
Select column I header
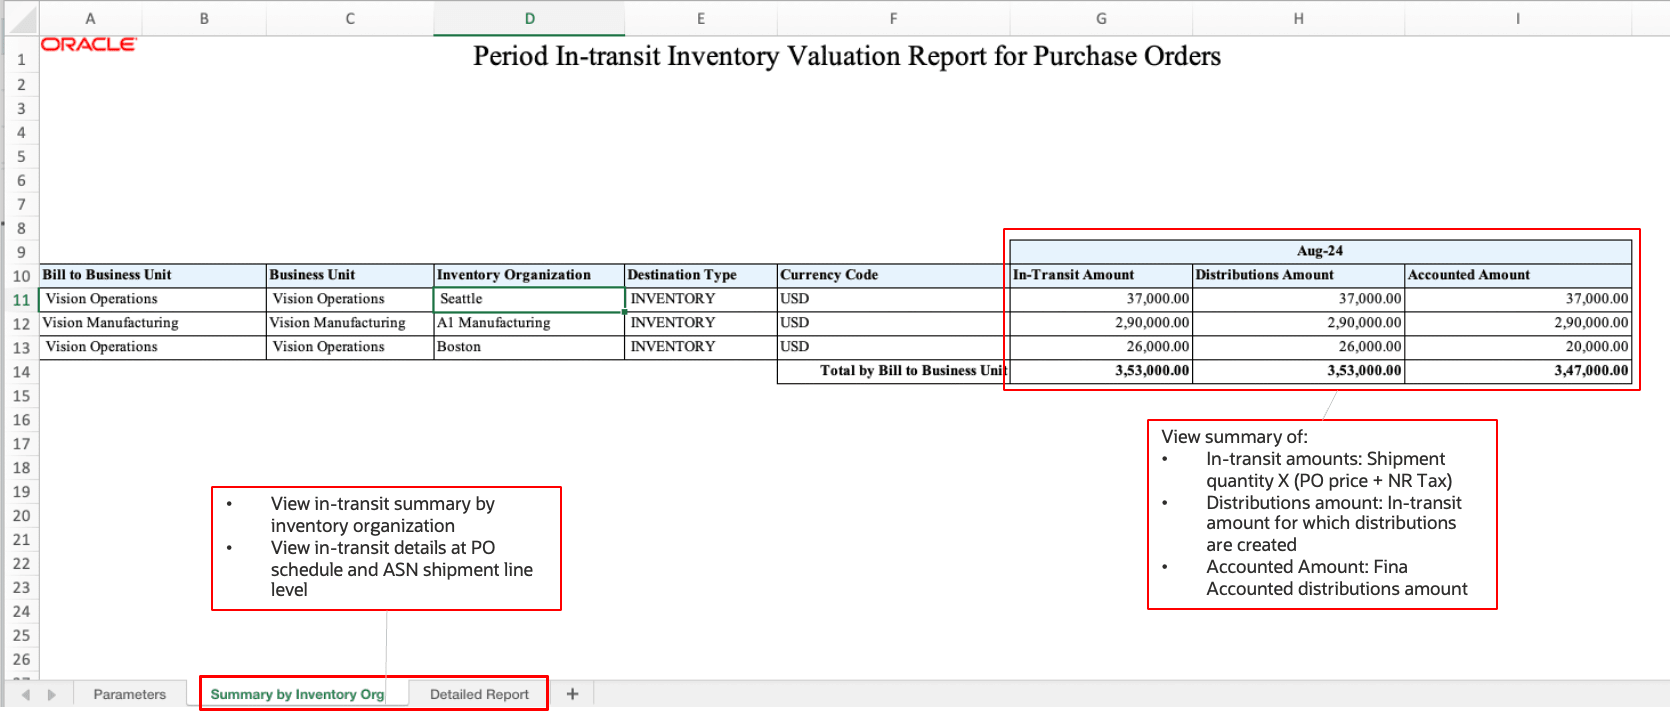pyautogui.click(x=1518, y=18)
